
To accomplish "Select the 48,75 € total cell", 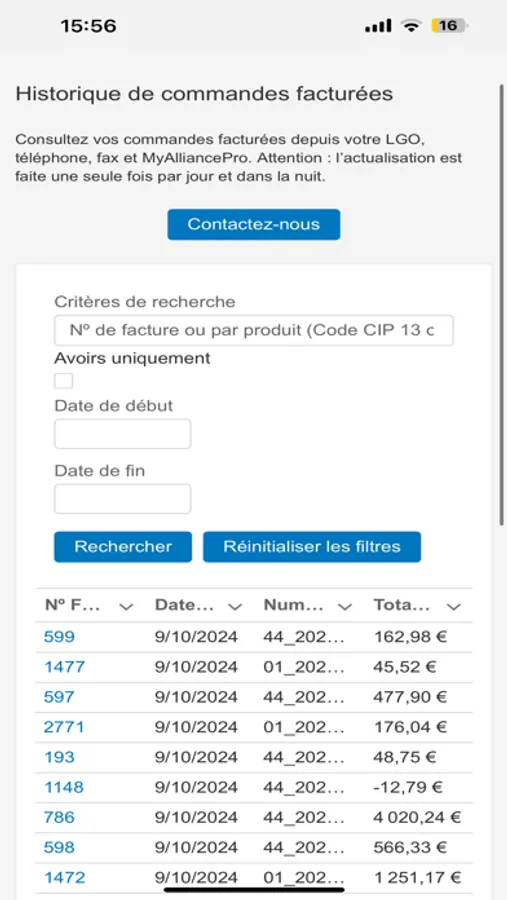I will [x=405, y=757].
